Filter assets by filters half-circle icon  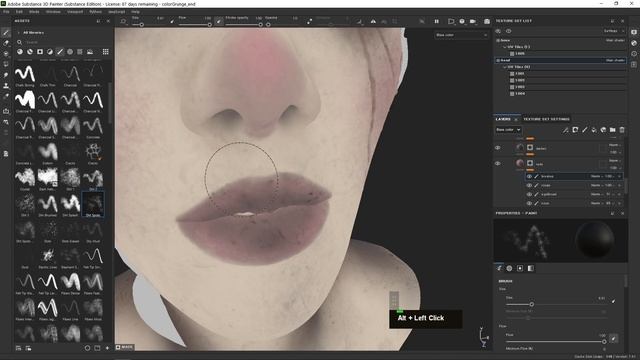50,52
